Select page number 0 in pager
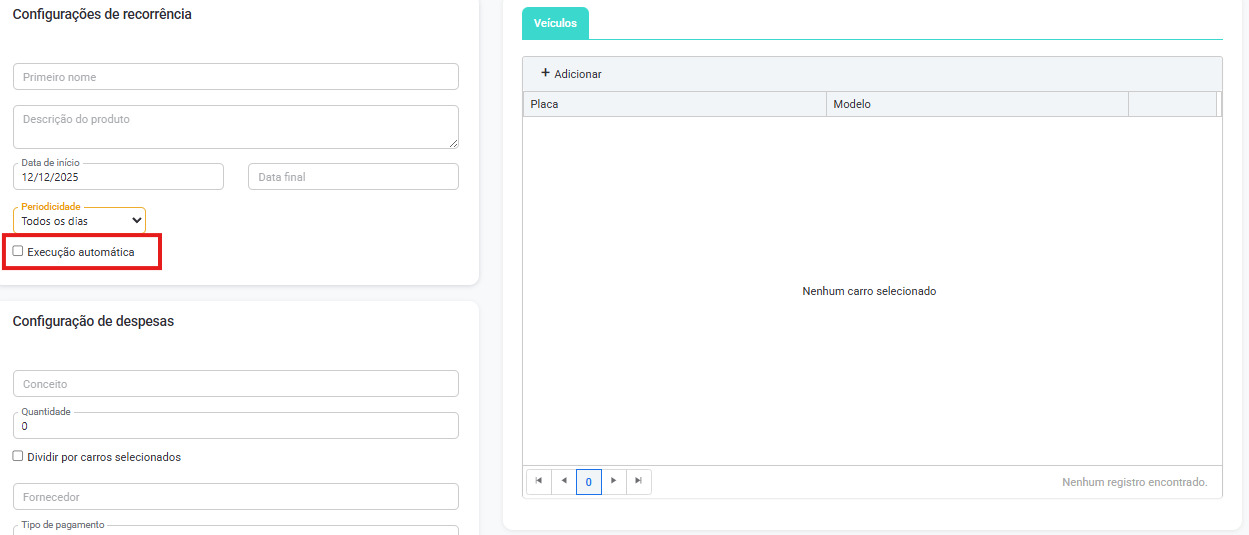 [x=589, y=482]
